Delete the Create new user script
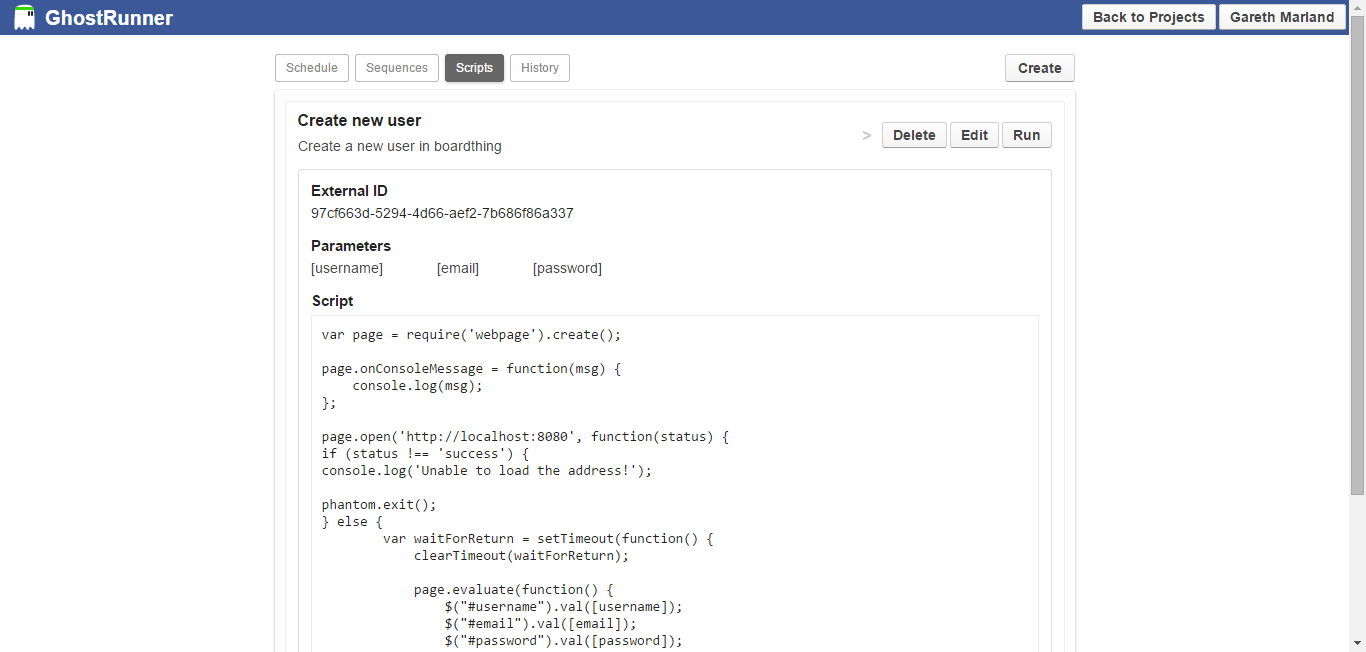Image resolution: width=1366 pixels, height=652 pixels. 914,135
